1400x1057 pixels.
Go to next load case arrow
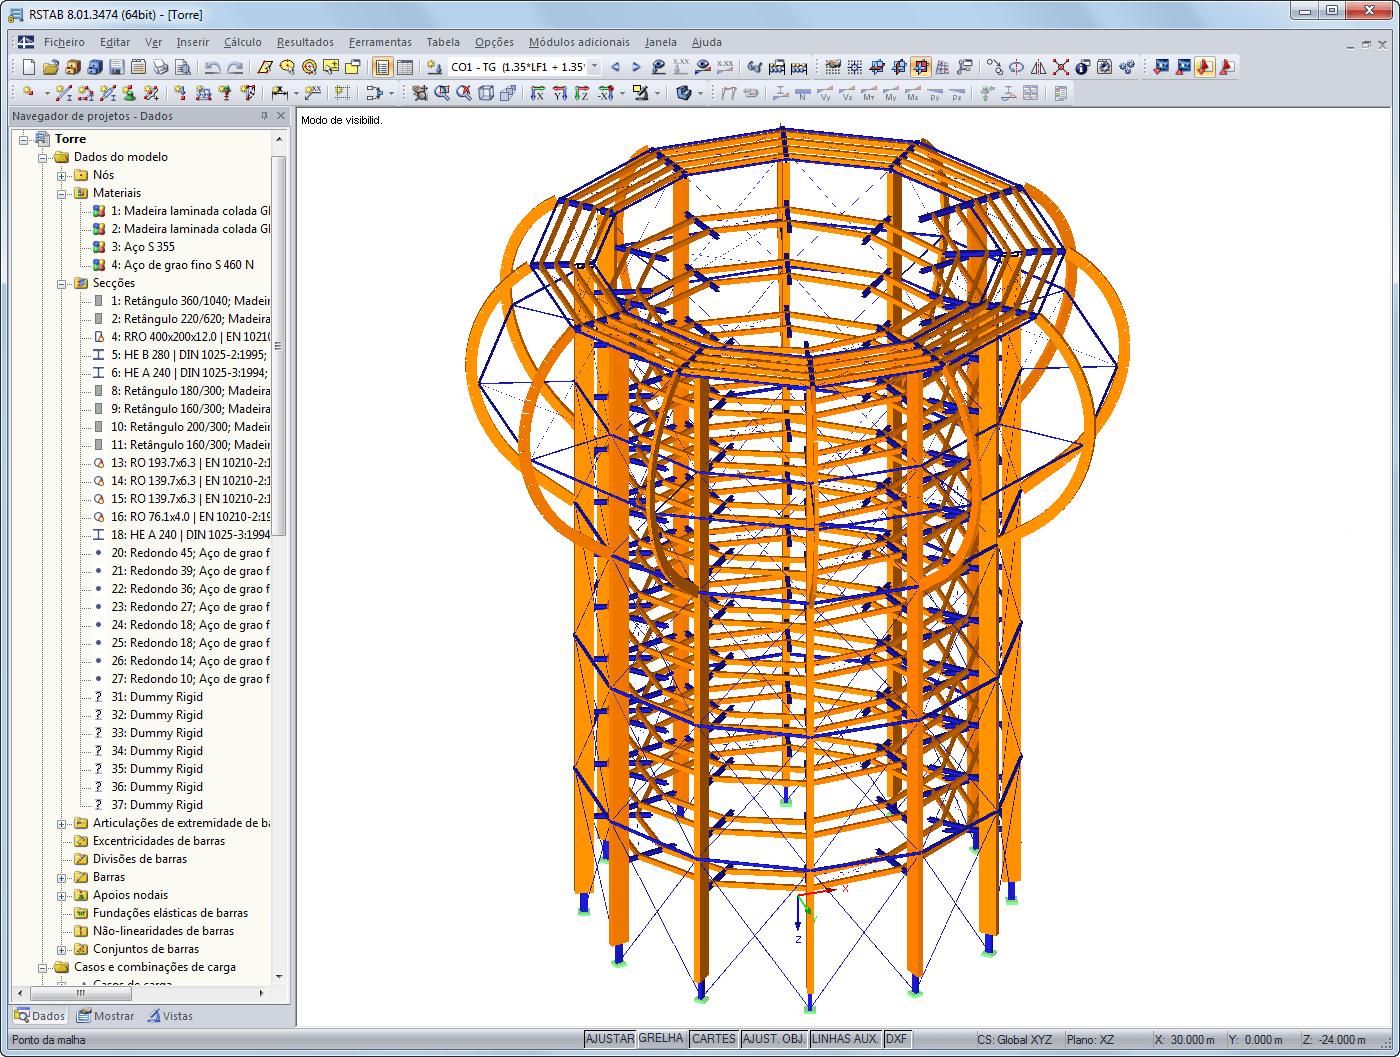point(636,67)
